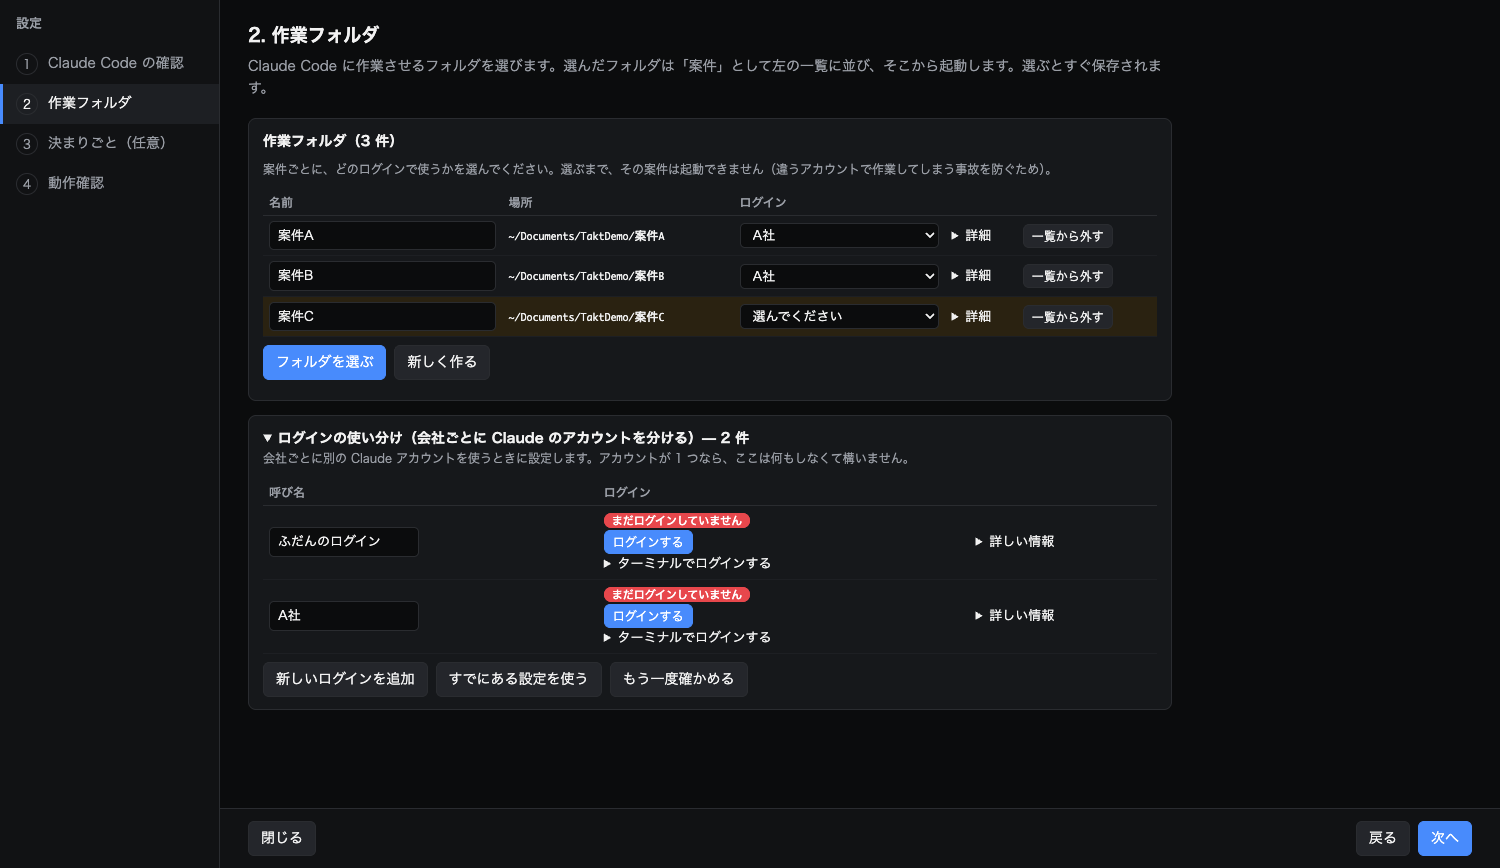The width and height of the screenshot is (1500, 868).
Task: Open step 4 動作確認
Action: [109, 183]
